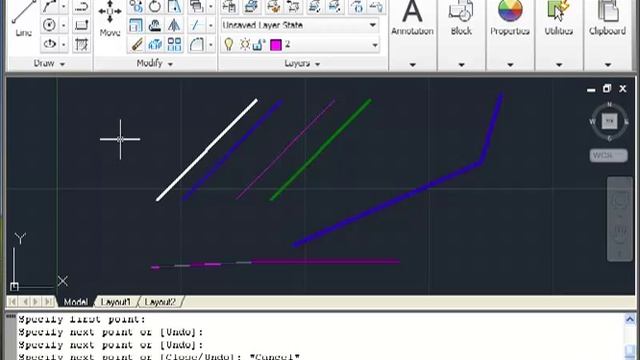Select the Arc tool in Draw panel

(x=50, y=6)
